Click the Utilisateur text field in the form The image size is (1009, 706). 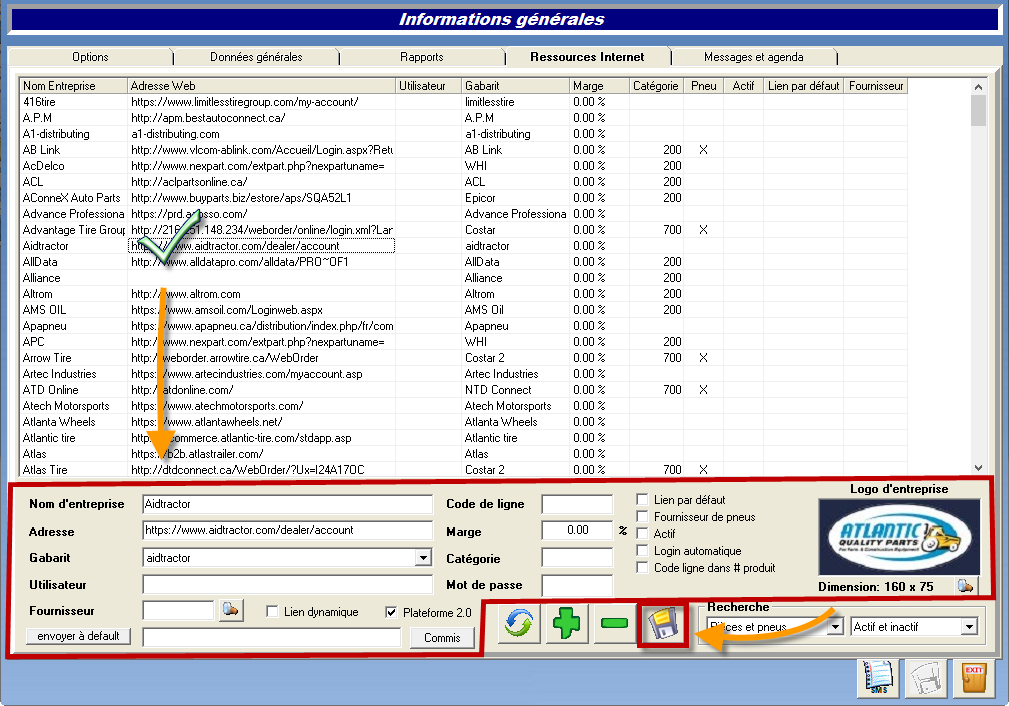(x=288, y=584)
